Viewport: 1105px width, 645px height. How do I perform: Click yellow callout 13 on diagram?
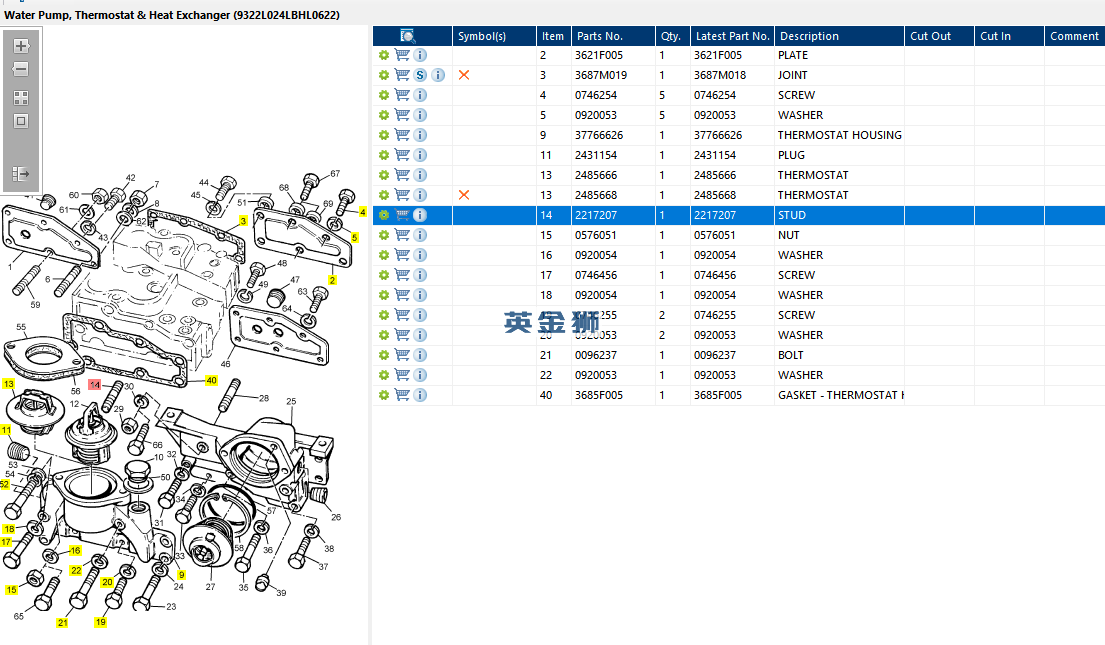9,384
